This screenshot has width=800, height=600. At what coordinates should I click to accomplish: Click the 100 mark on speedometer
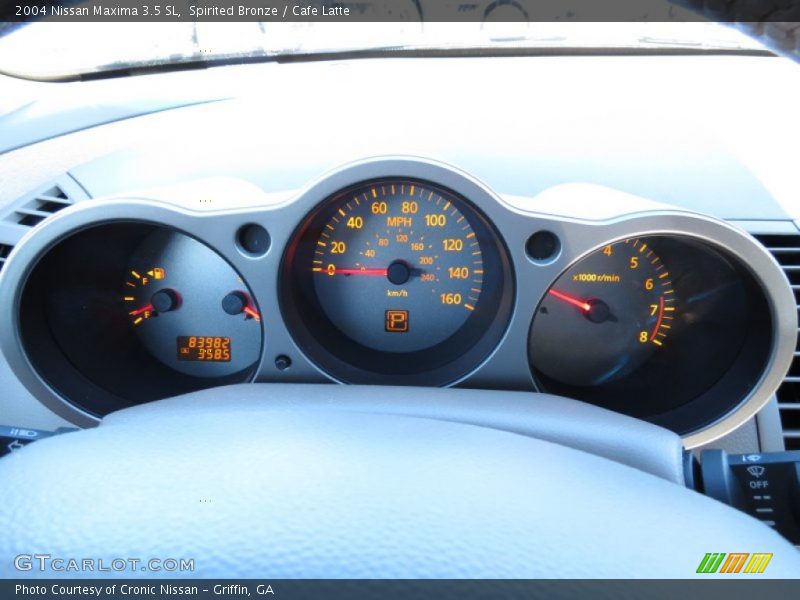[435, 220]
